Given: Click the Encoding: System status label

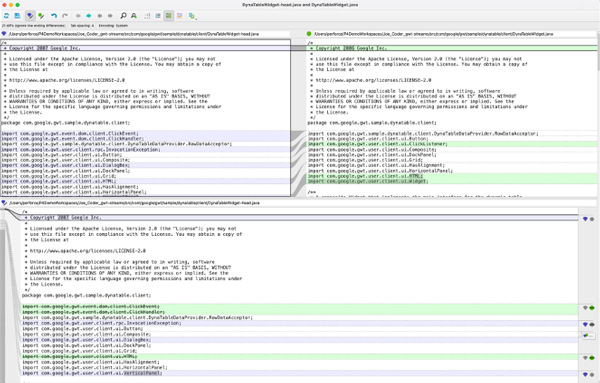Looking at the screenshot, I should click(113, 26).
